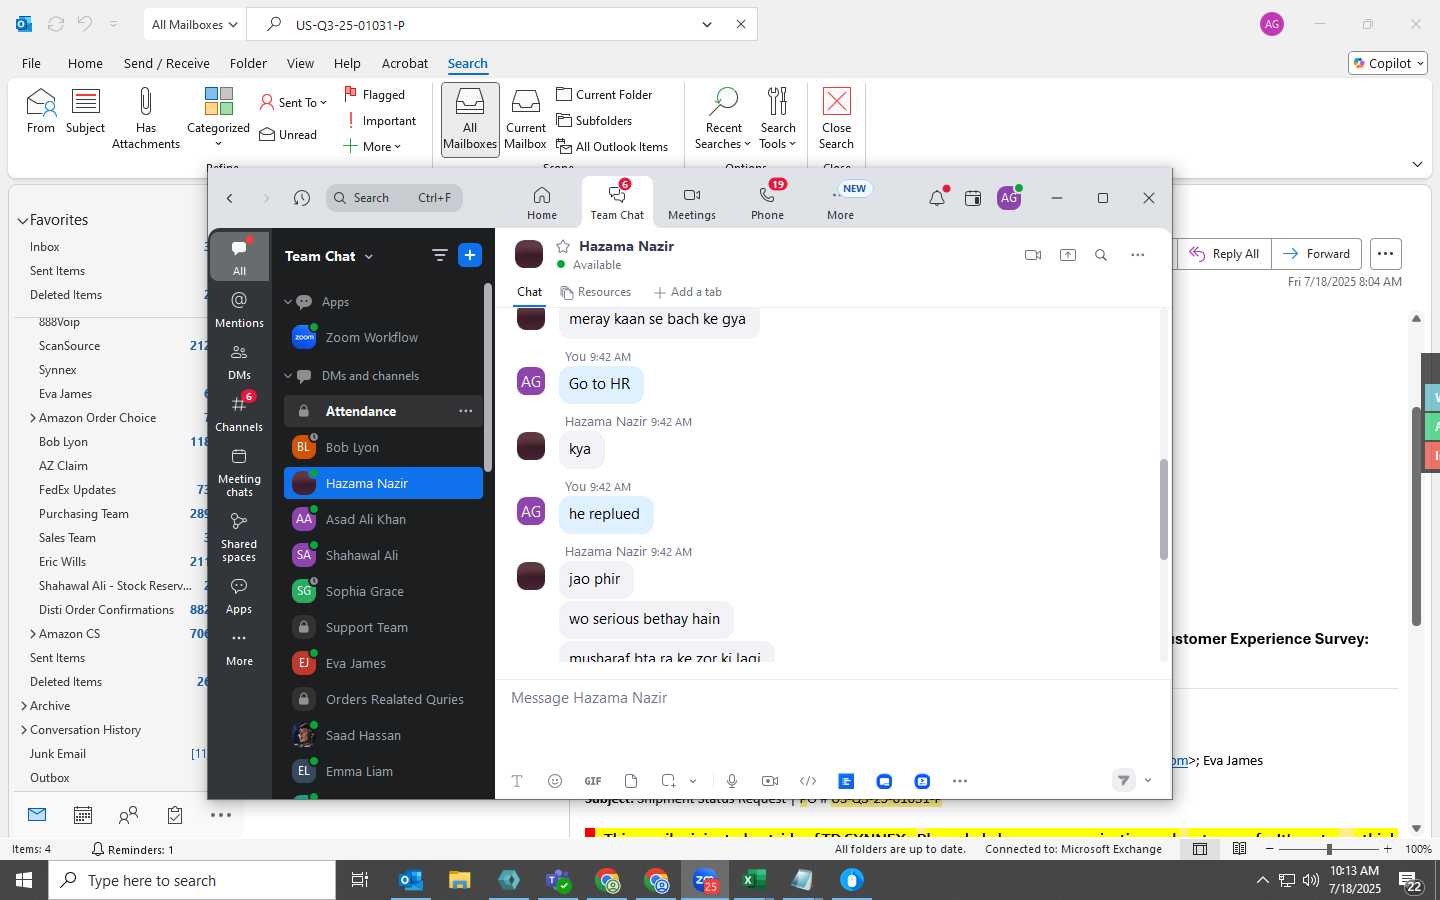Record a video message
Screen dimensions: 1440x900
click(x=770, y=781)
